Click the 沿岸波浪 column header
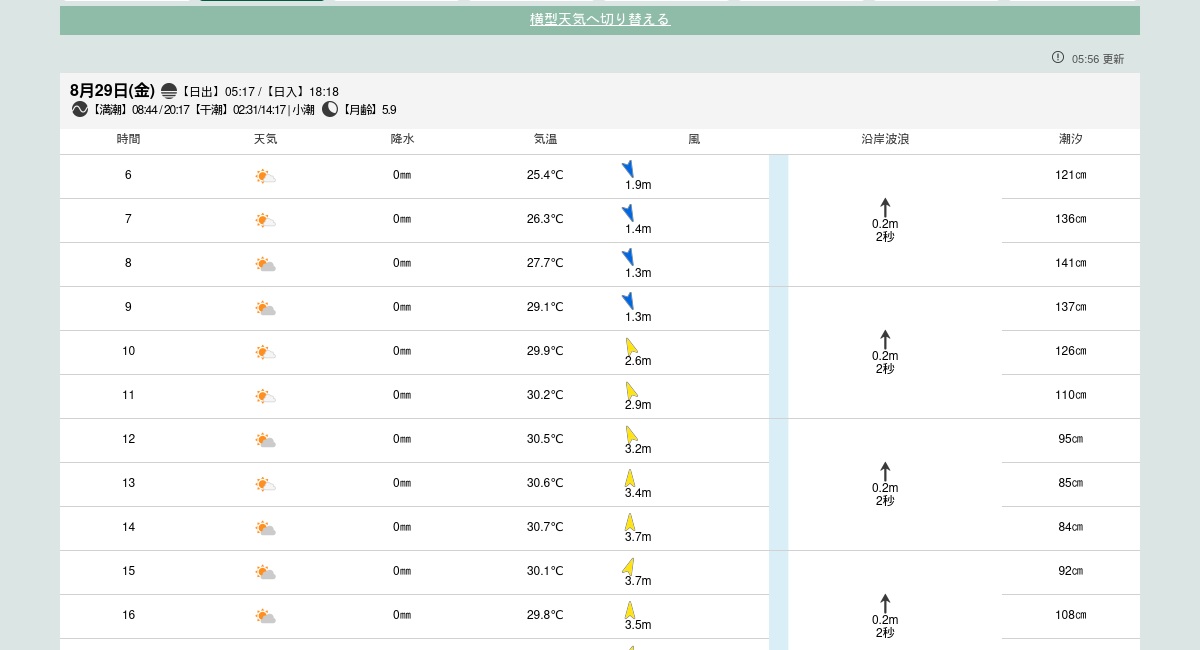1200x650 pixels. click(885, 139)
